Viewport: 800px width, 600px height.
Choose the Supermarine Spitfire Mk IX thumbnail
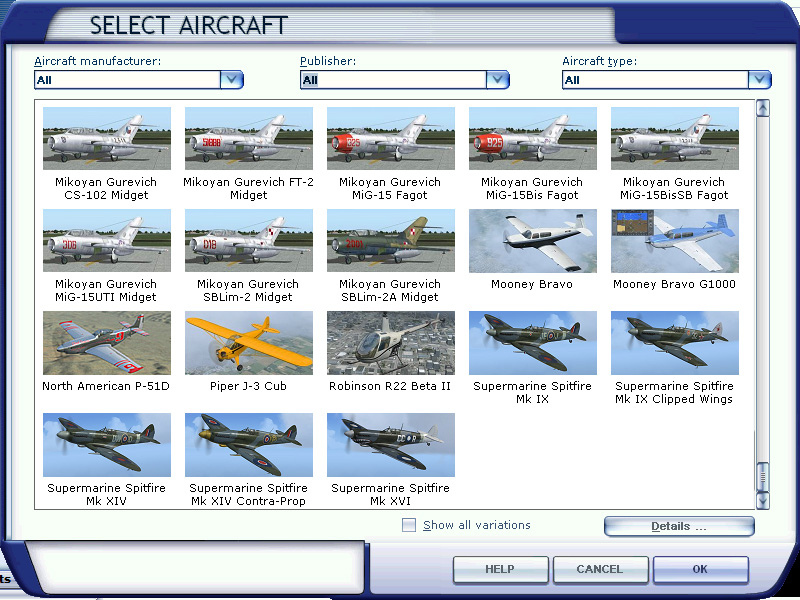532,342
